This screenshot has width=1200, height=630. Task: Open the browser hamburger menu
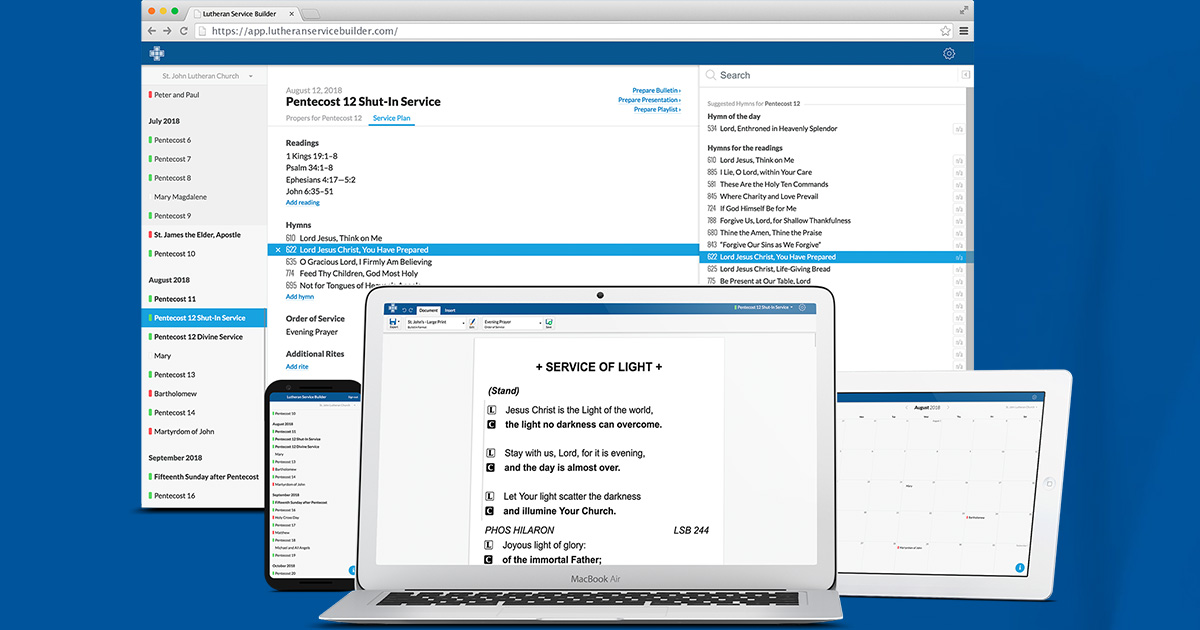[x=963, y=31]
